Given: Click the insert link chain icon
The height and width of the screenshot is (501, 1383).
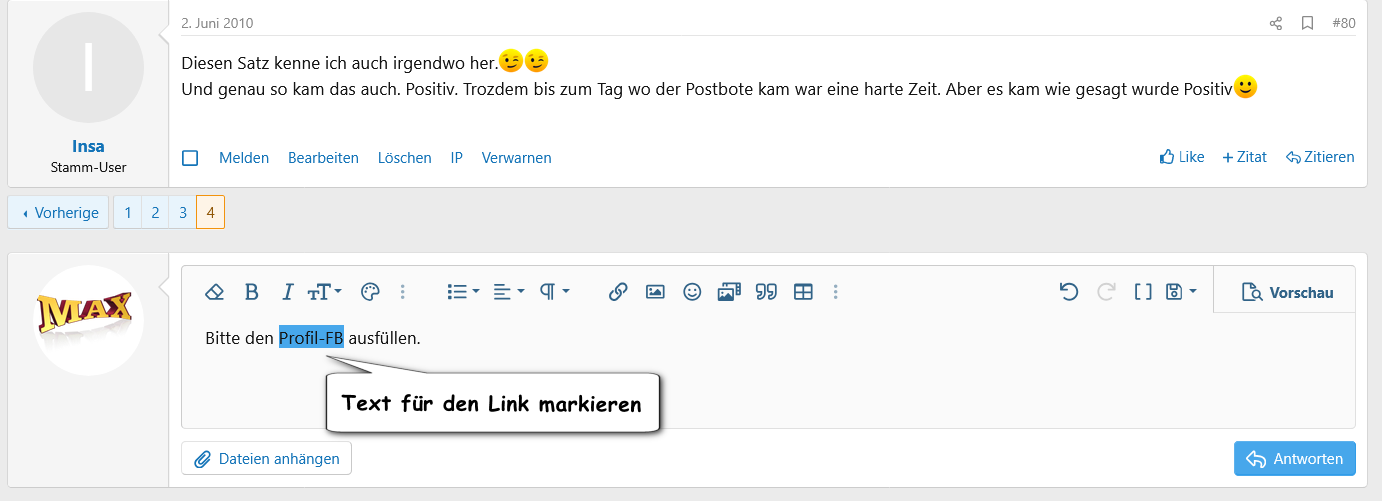Looking at the screenshot, I should click(x=618, y=292).
